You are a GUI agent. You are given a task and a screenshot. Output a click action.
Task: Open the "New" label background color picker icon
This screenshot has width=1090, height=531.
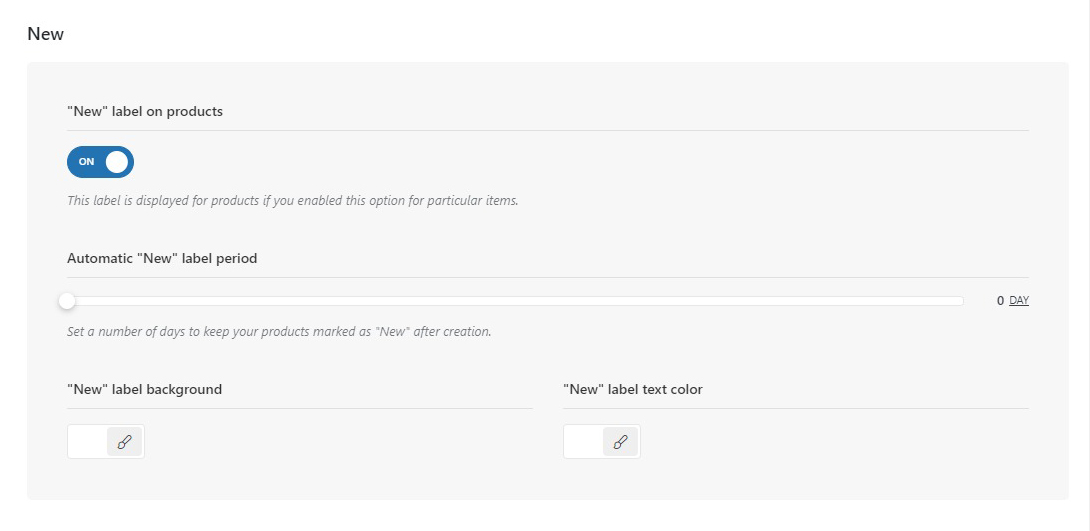[124, 442]
